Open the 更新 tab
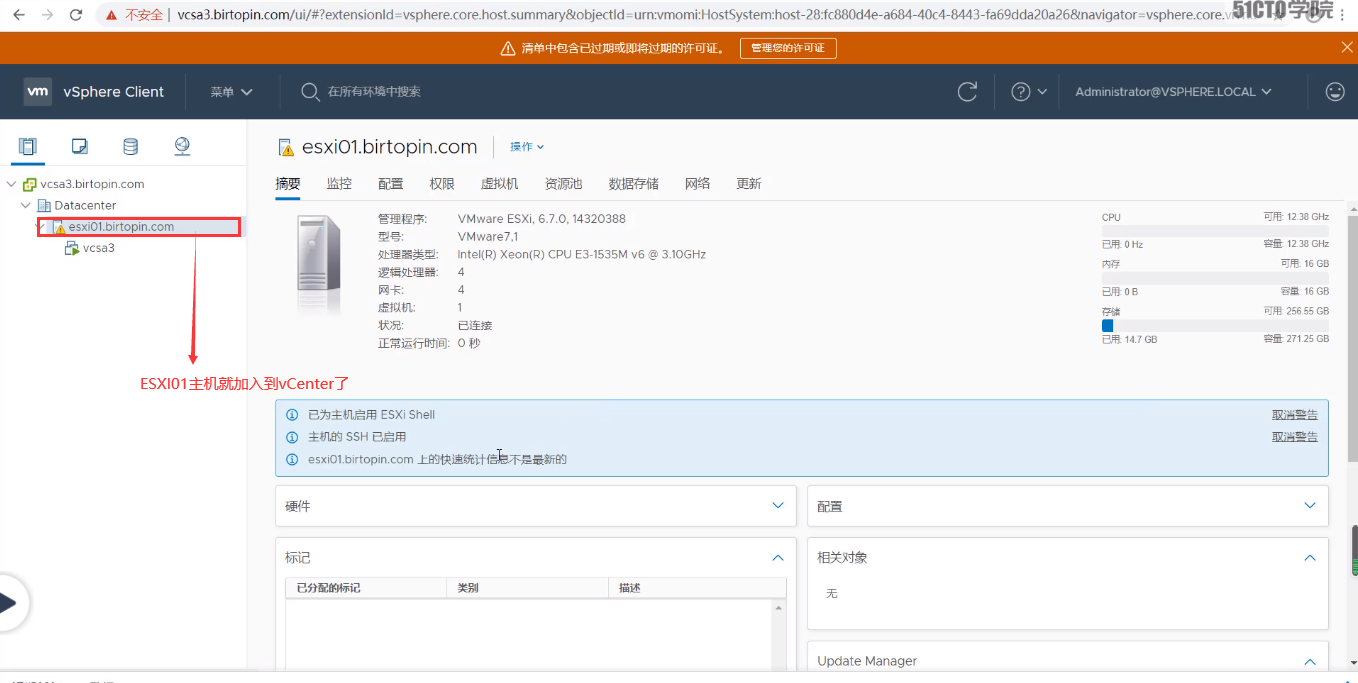 coord(749,184)
